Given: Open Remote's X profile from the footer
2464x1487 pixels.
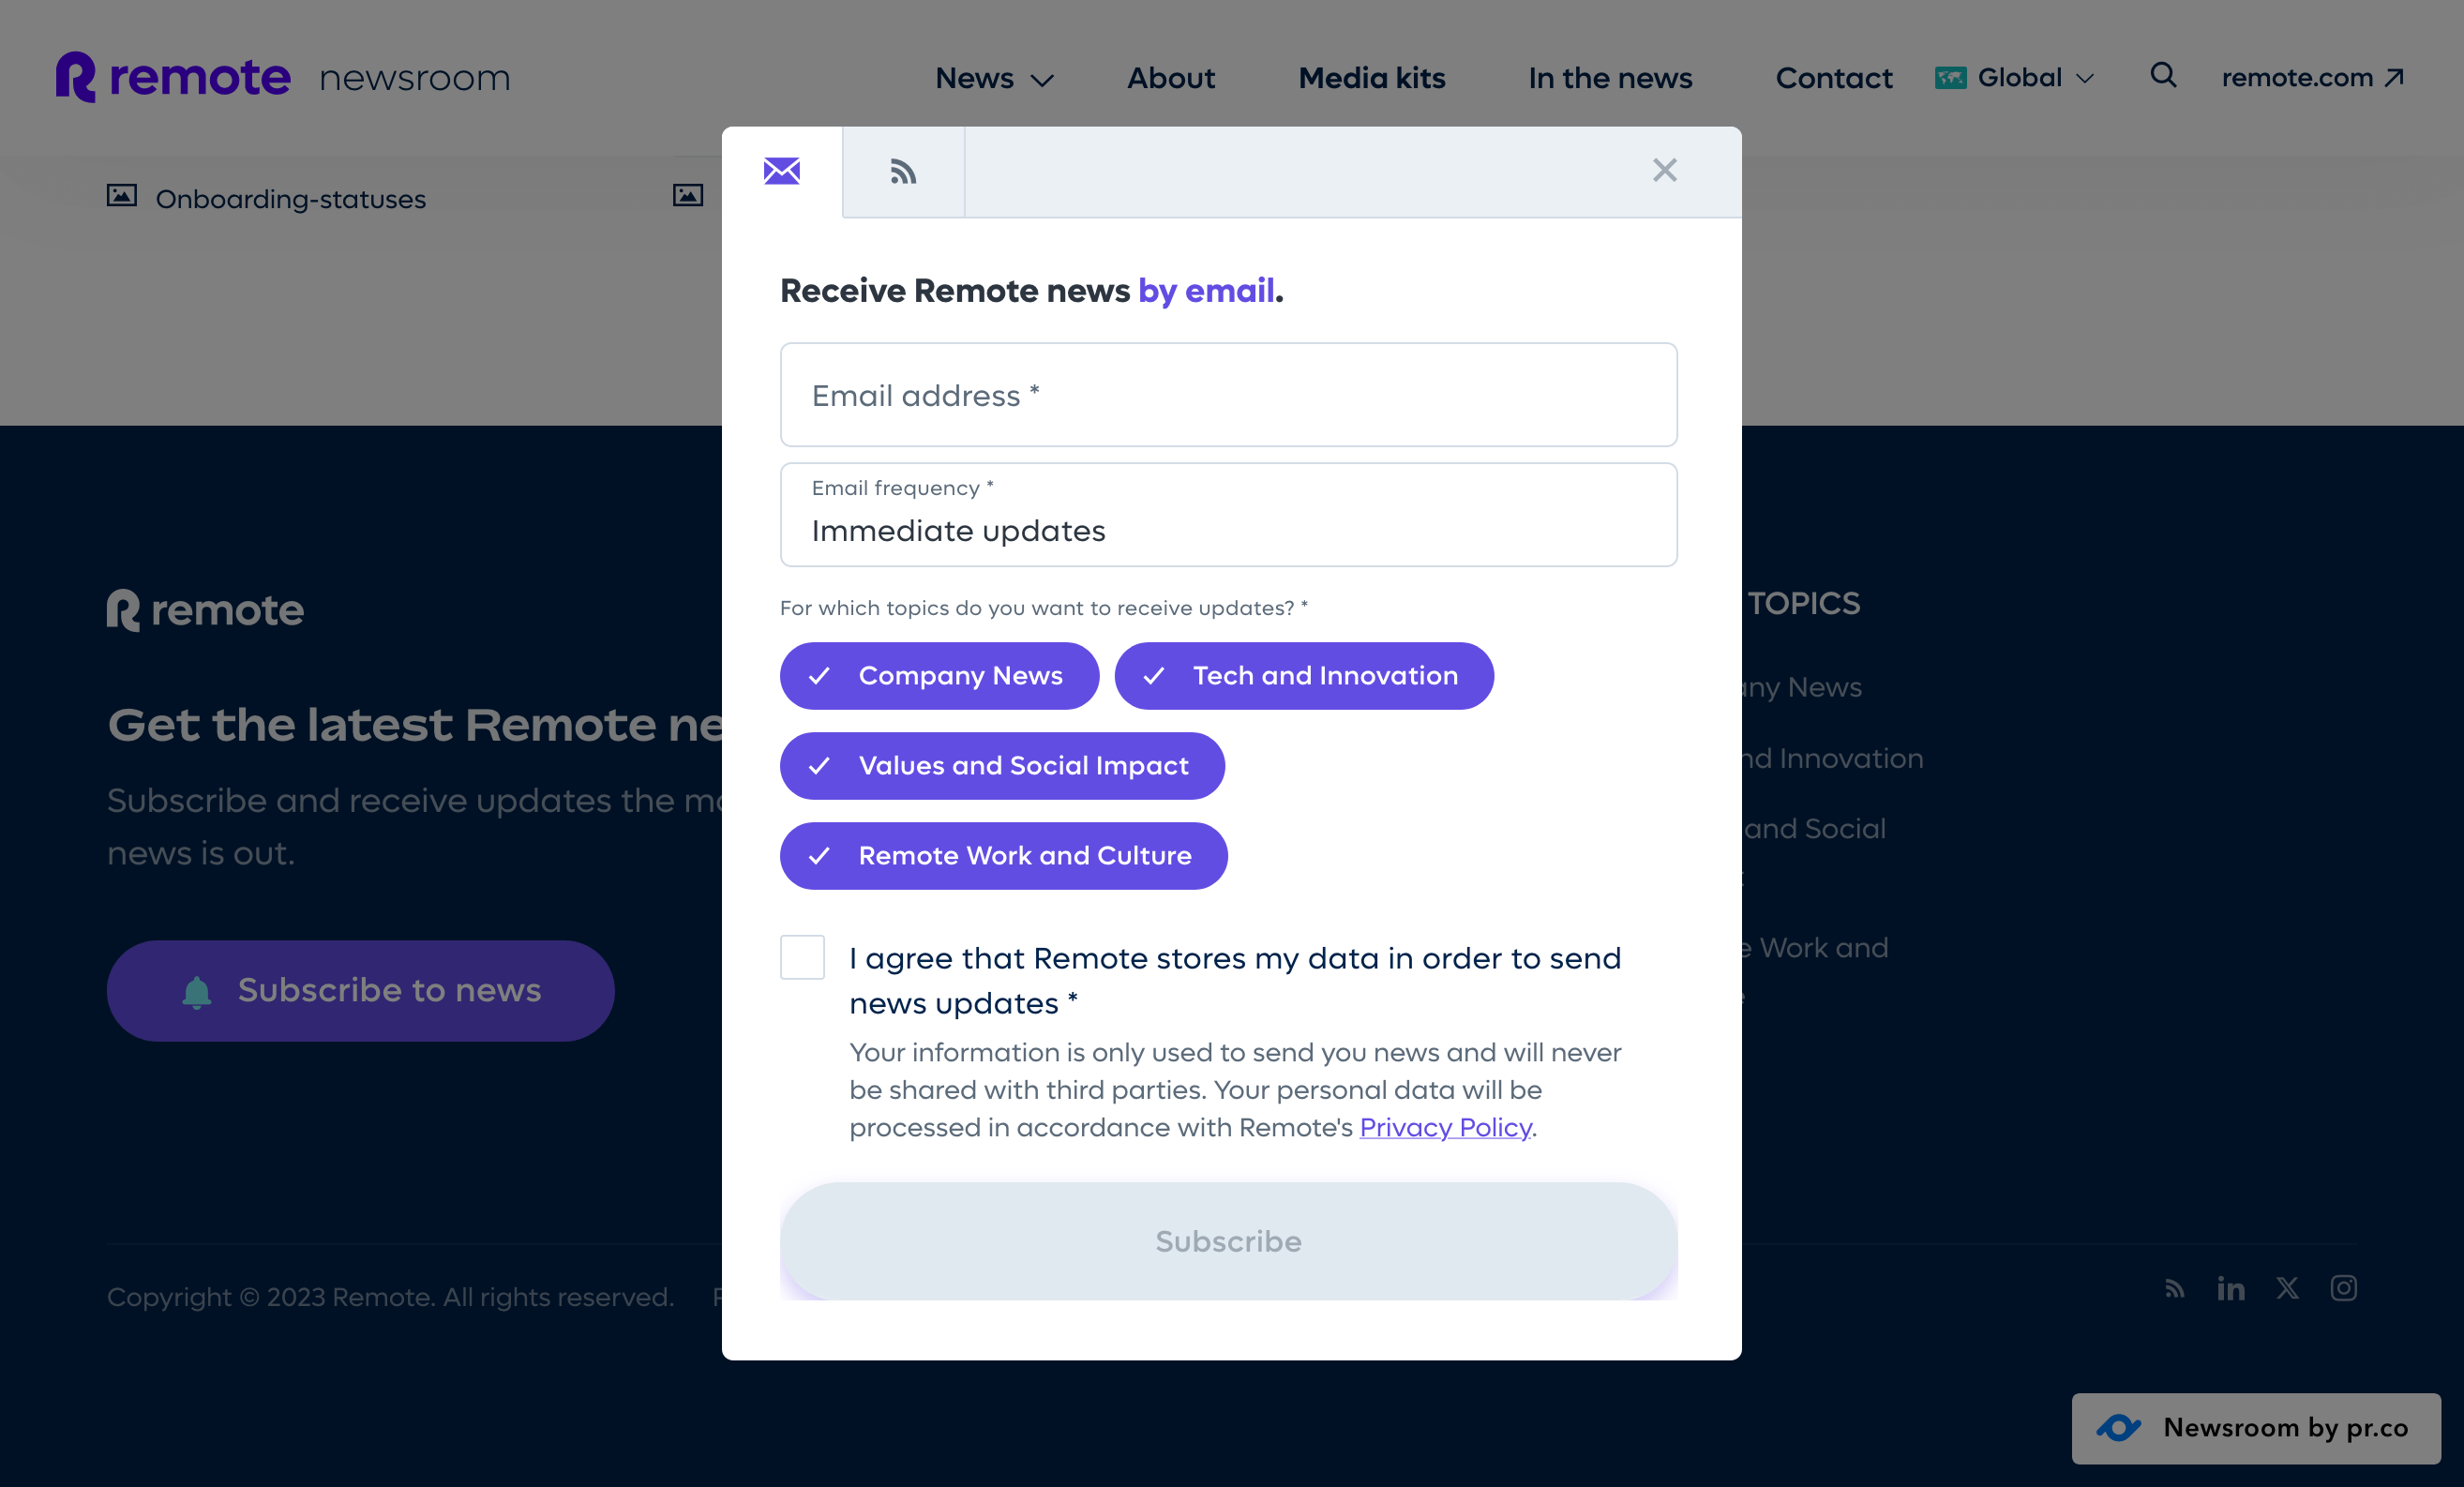Looking at the screenshot, I should [2287, 1289].
